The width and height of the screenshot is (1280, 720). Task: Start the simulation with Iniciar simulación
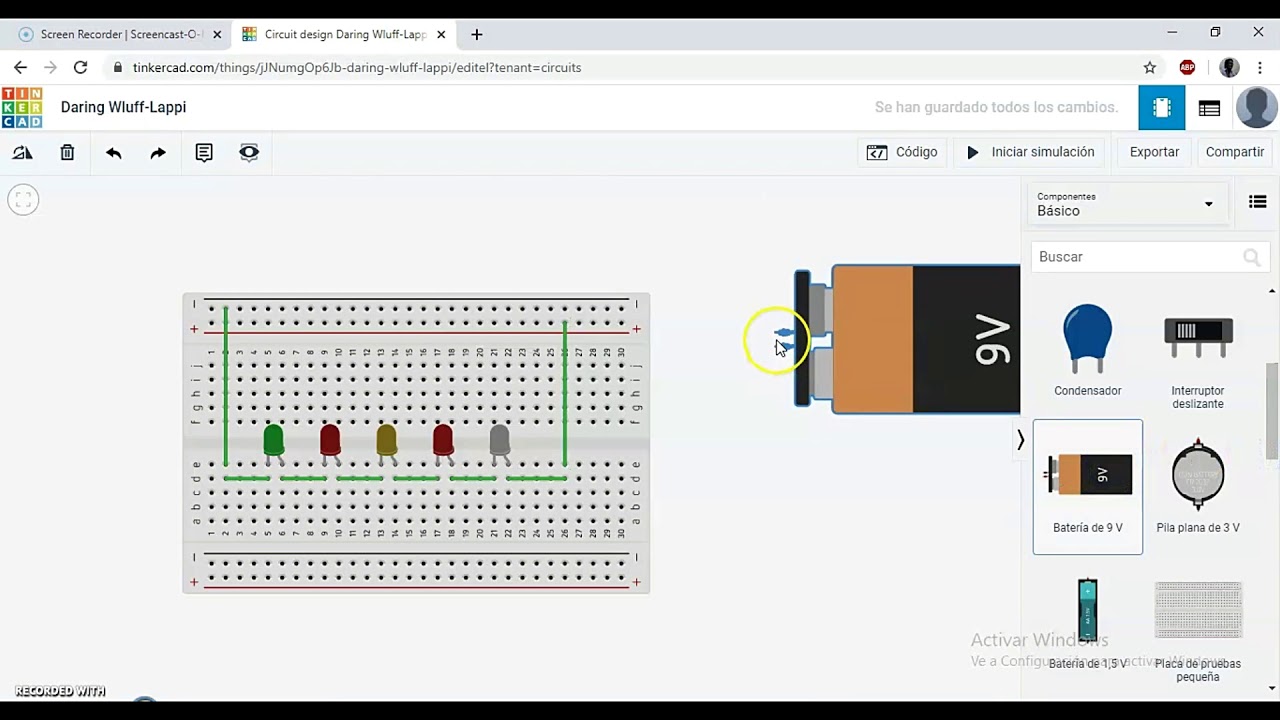click(1030, 152)
